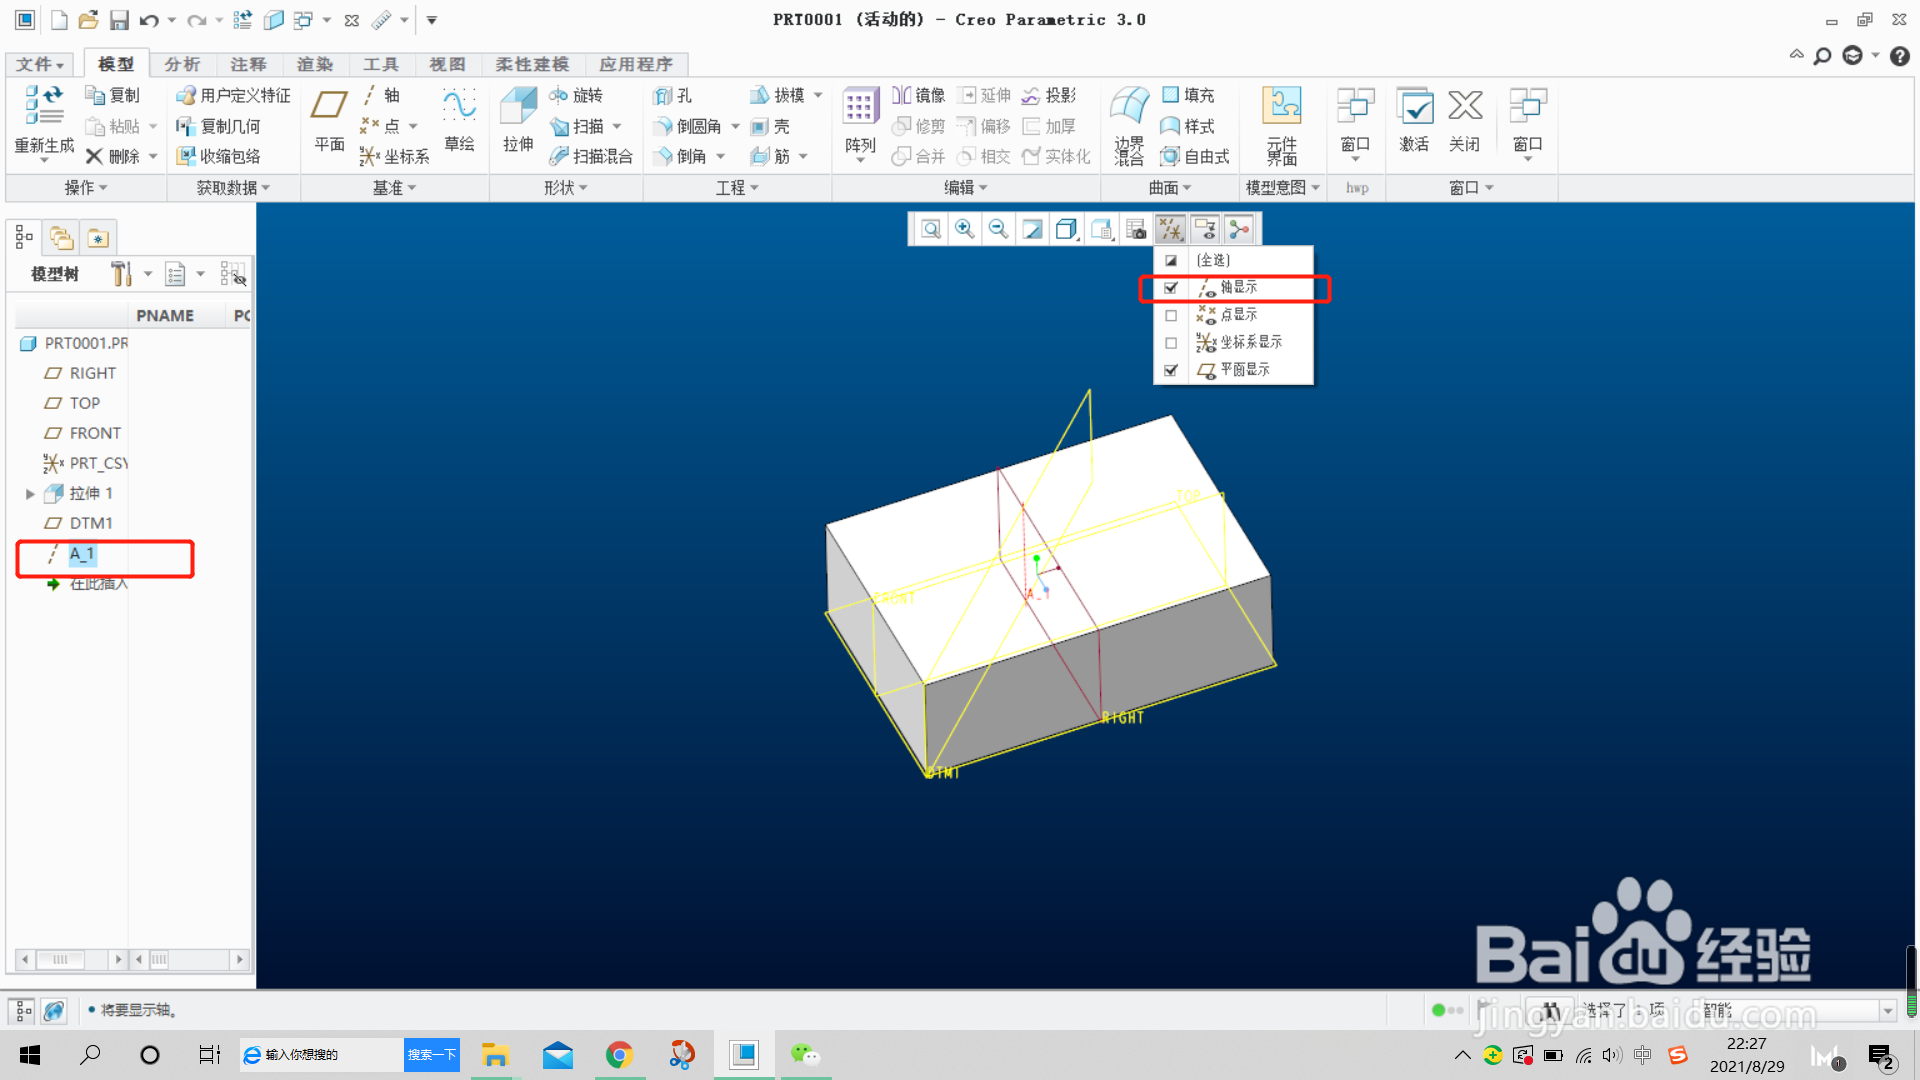
Task: Open the 元件界面 component interface
Action: tap(1281, 126)
